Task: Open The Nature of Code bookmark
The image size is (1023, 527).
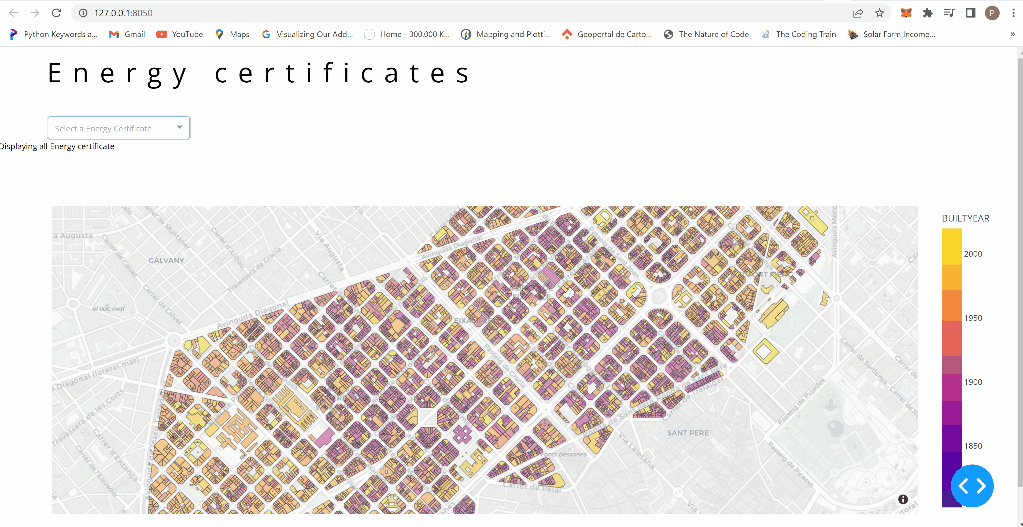Action: coord(705,34)
